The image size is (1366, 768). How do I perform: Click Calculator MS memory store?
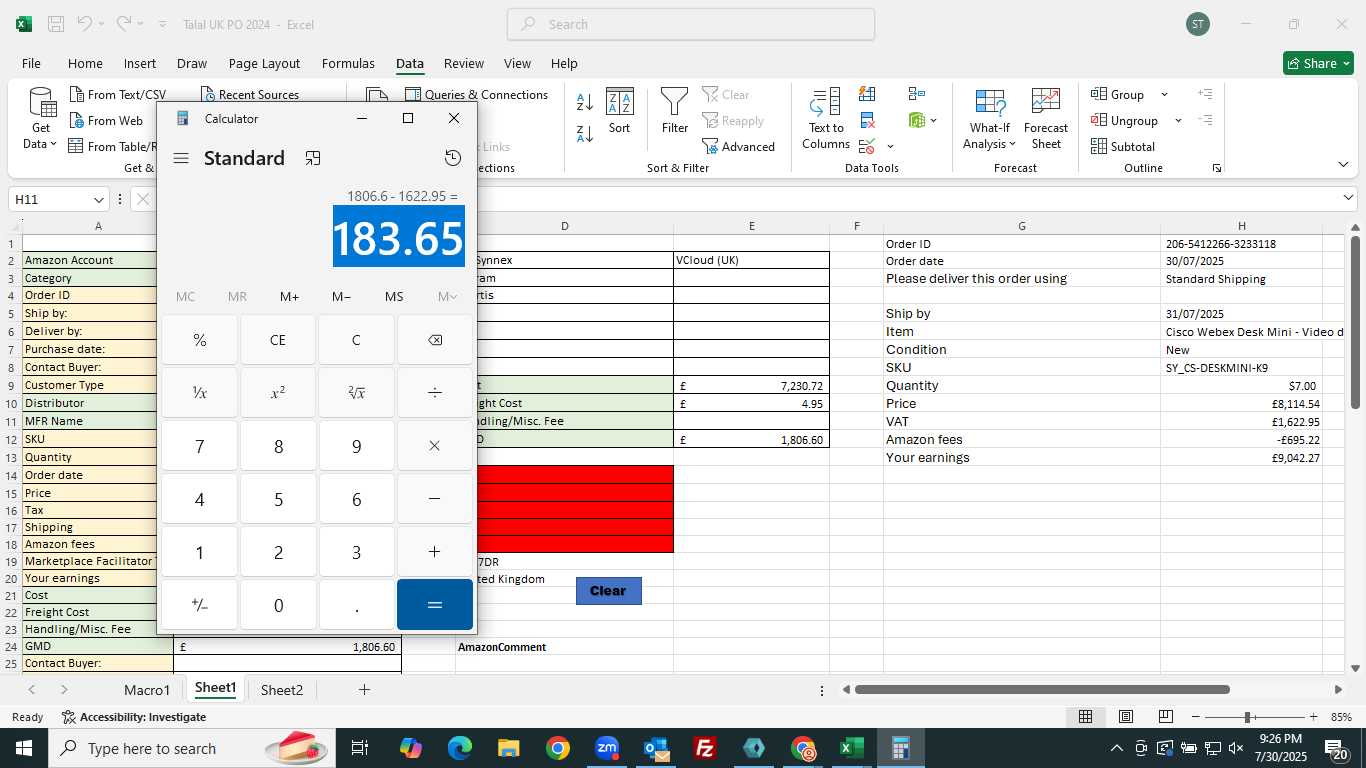(x=394, y=296)
